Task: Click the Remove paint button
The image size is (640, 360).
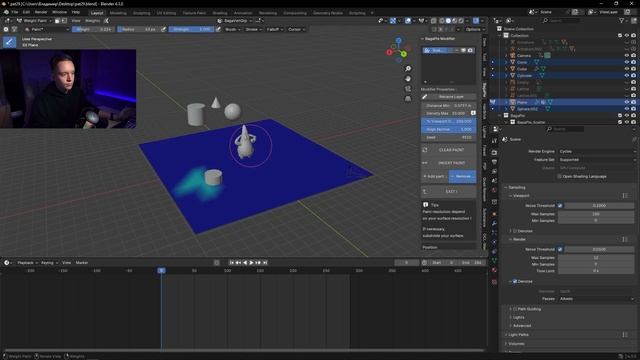Action: 462,176
